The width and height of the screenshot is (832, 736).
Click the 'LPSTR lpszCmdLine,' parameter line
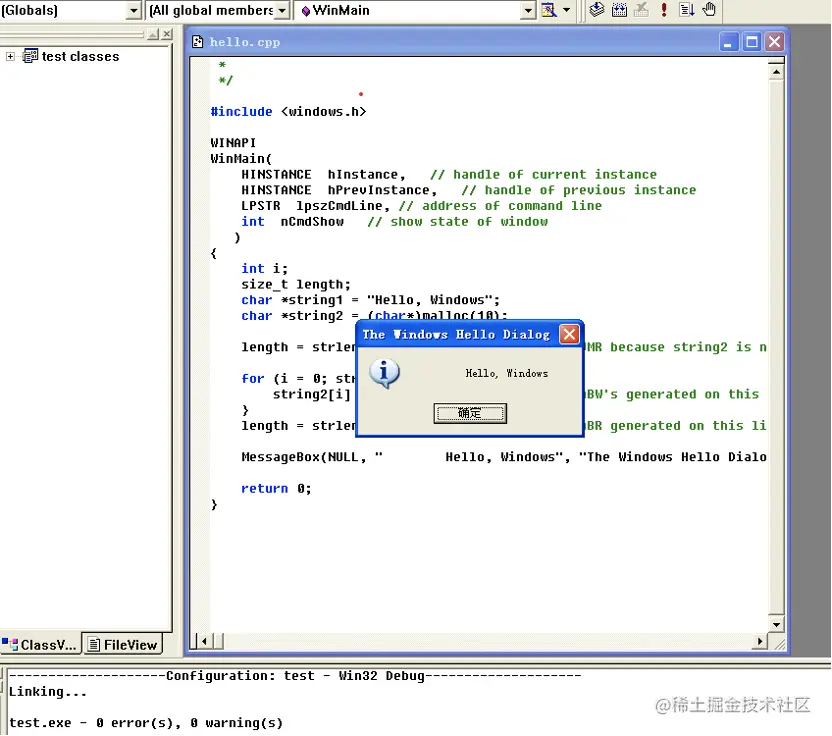(316, 206)
